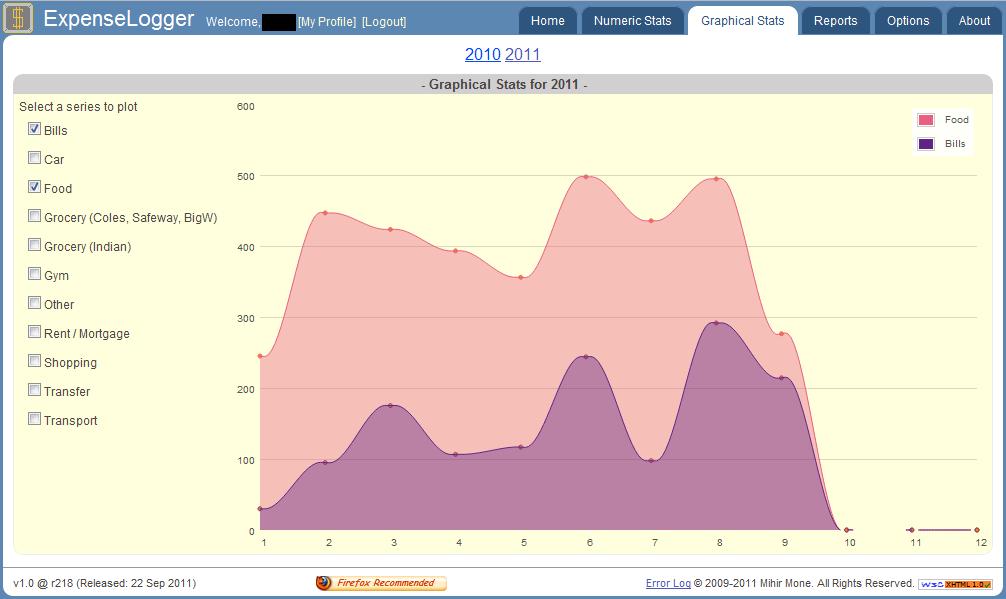Go to the Home tab

(548, 21)
